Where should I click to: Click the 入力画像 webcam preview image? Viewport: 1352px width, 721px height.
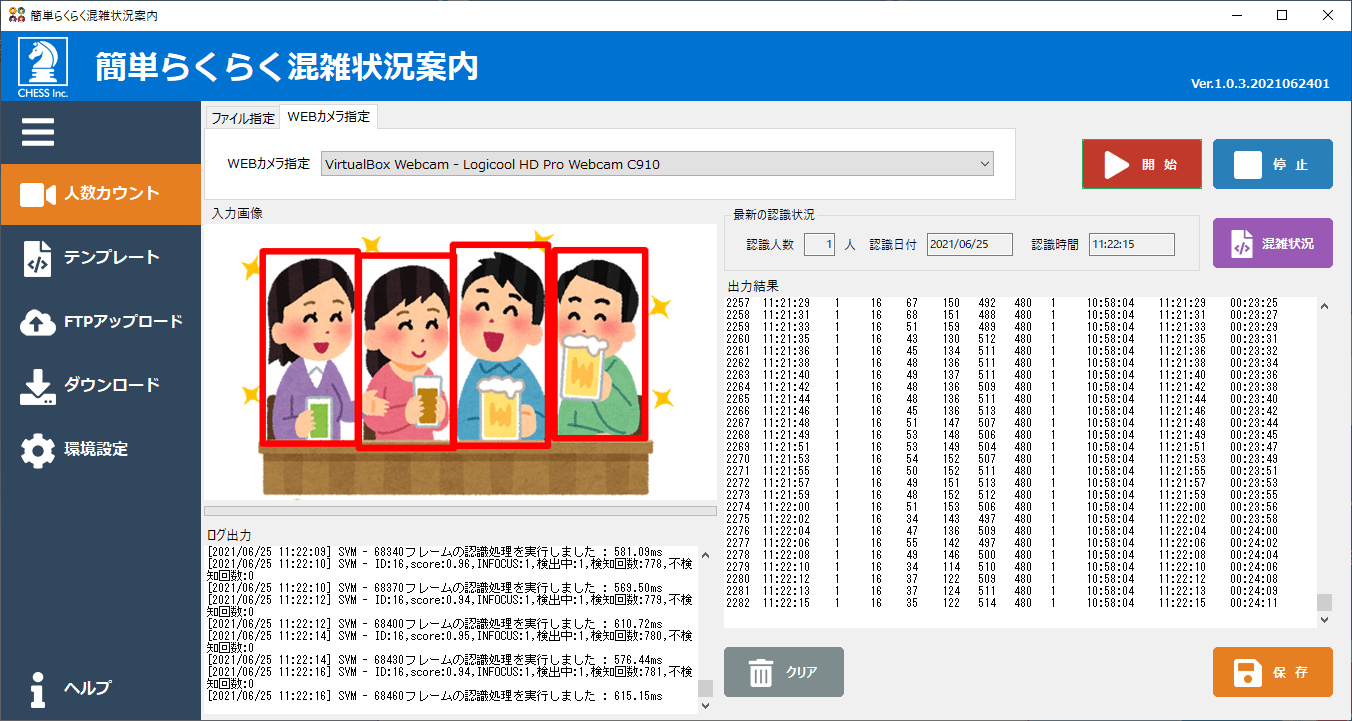click(461, 362)
